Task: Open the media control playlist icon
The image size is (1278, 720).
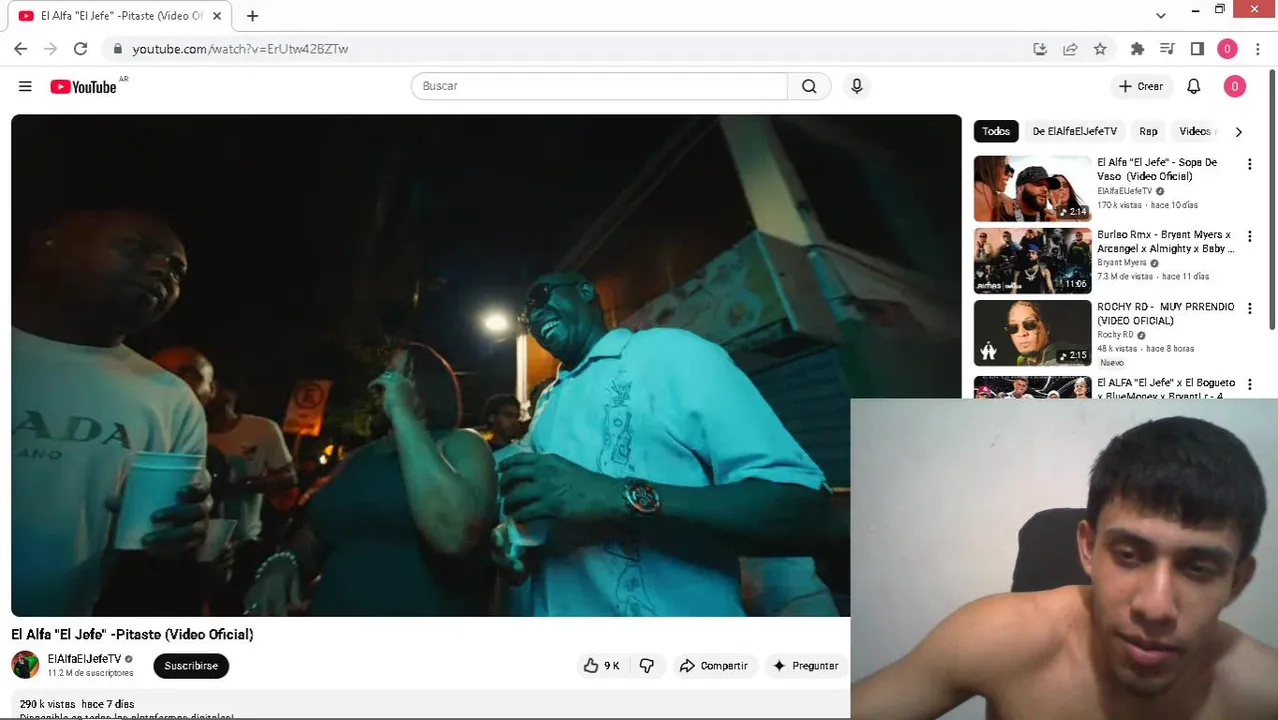Action: (1167, 48)
